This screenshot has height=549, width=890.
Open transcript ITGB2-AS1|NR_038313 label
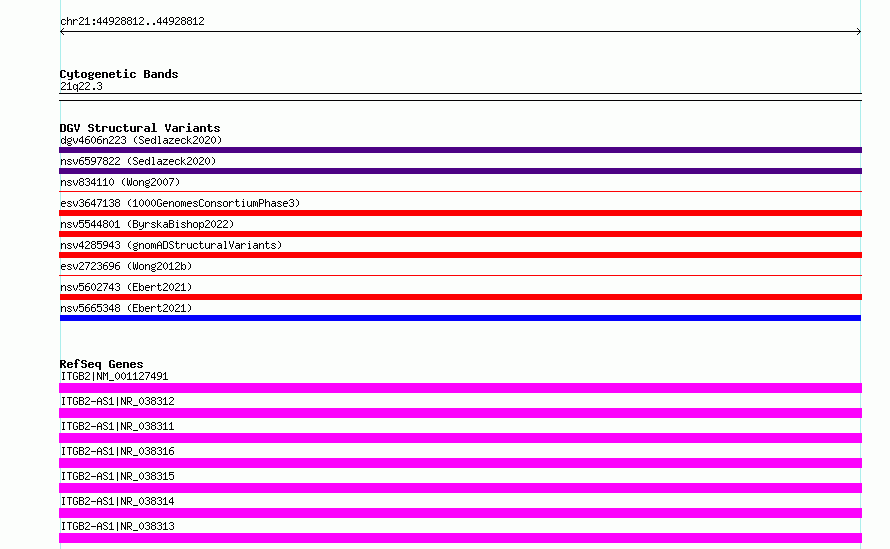[x=117, y=526]
